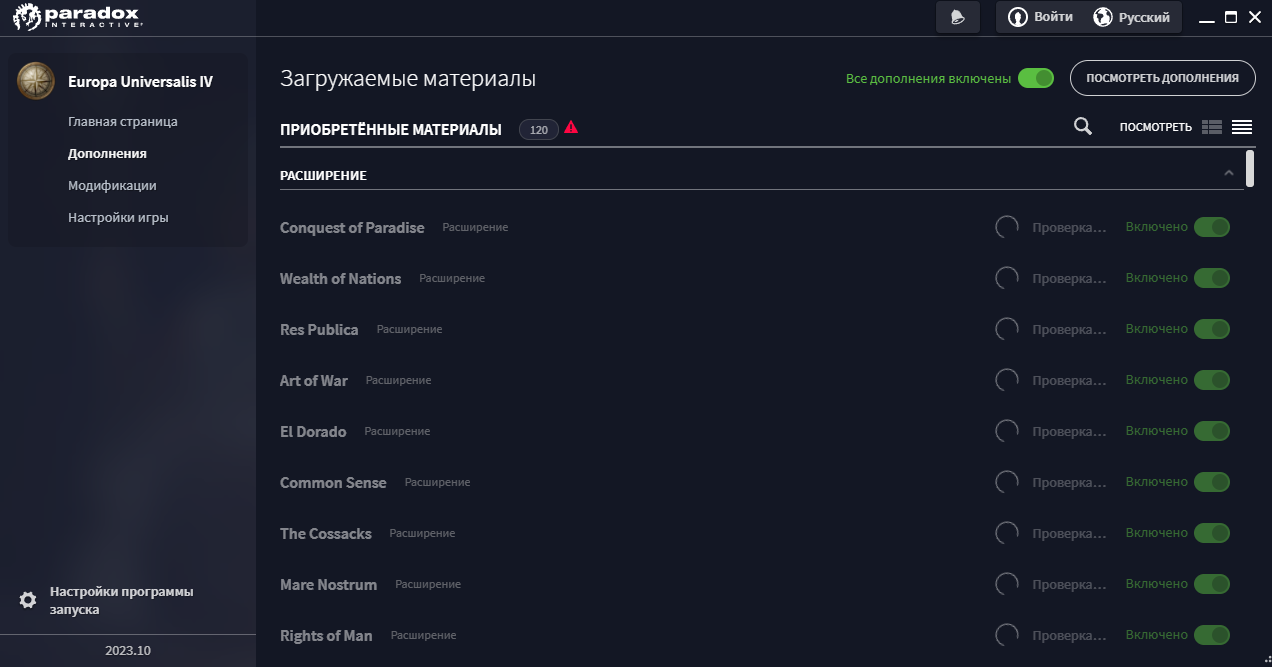This screenshot has height=667, width=1272.
Task: Click Включено label for Conquest of Paradise
Action: (x=1157, y=227)
